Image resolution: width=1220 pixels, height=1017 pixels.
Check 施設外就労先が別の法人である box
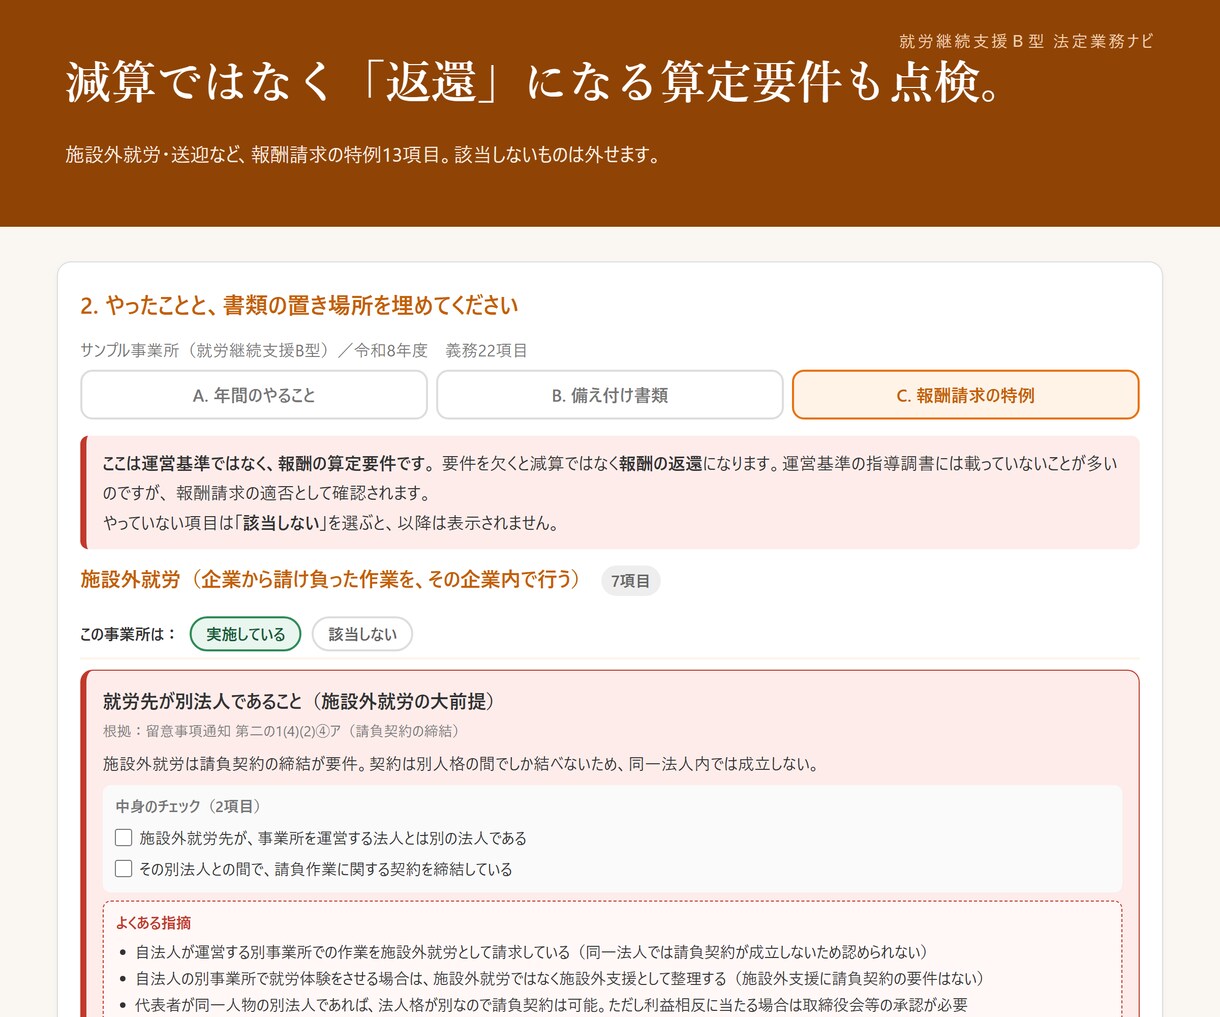124,837
